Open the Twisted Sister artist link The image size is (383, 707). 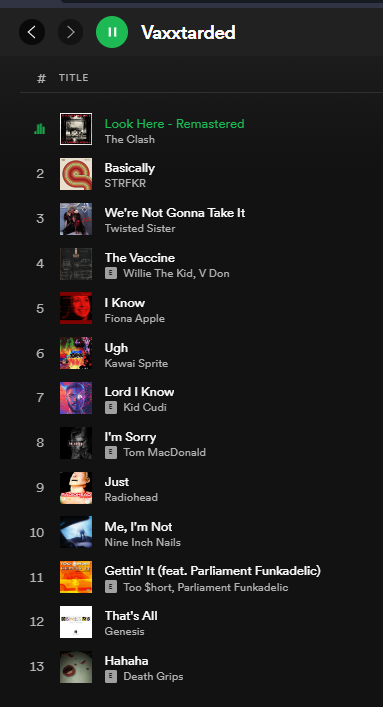(140, 228)
